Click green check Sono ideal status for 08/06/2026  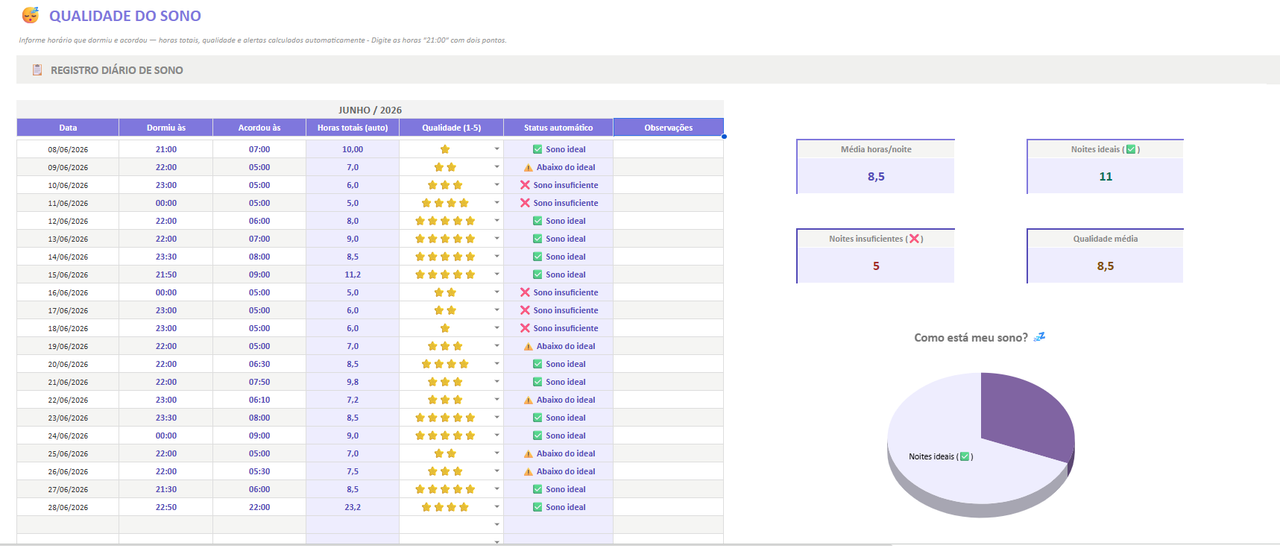tap(559, 149)
